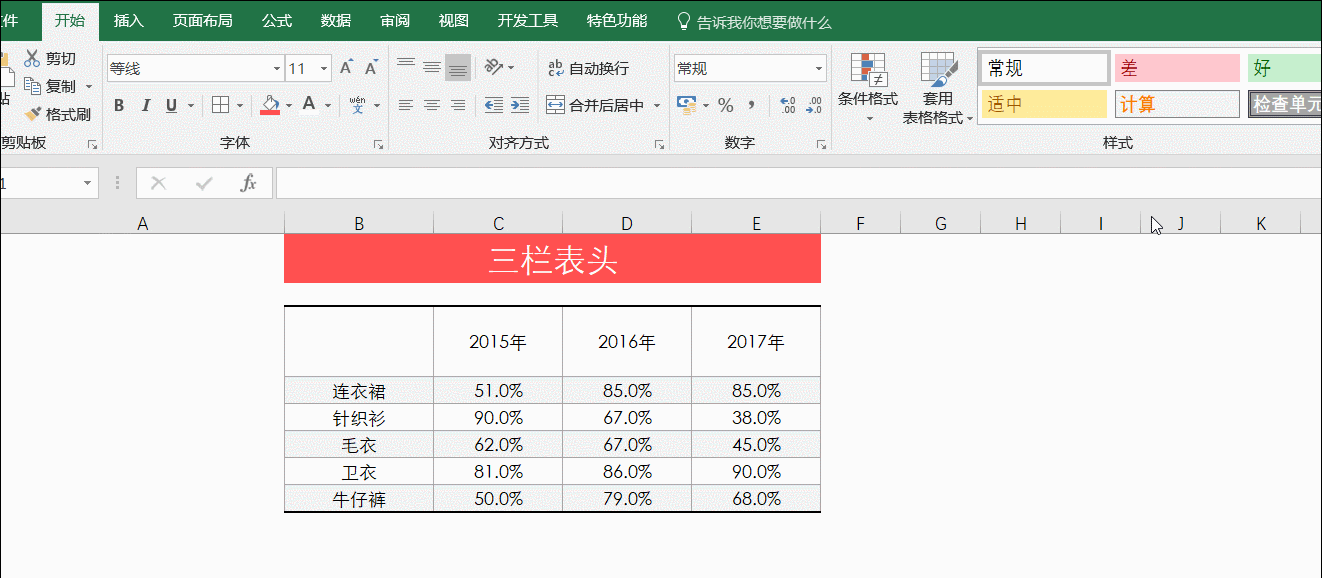Open the Fill Color dropdown arrow
The height and width of the screenshot is (578, 1322).
point(288,104)
